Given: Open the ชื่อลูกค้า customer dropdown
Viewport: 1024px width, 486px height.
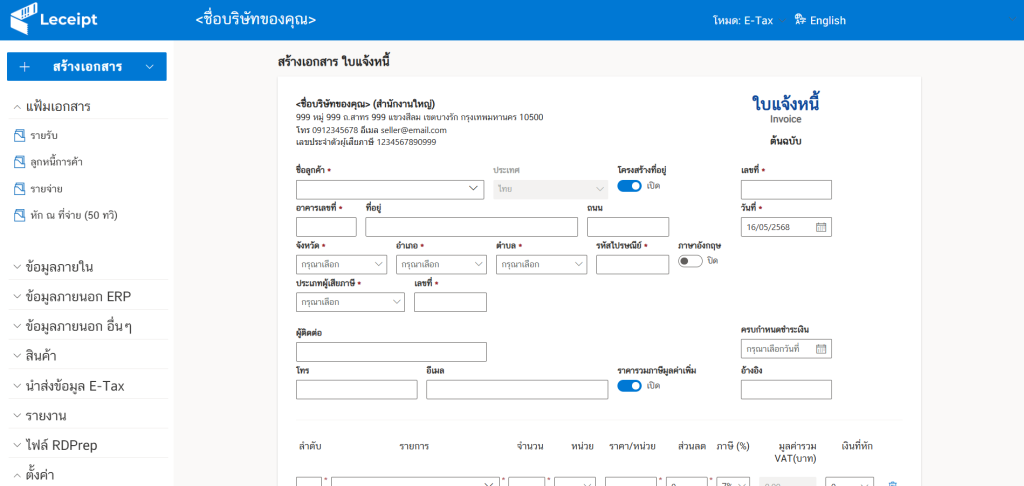Looking at the screenshot, I should [x=390, y=189].
